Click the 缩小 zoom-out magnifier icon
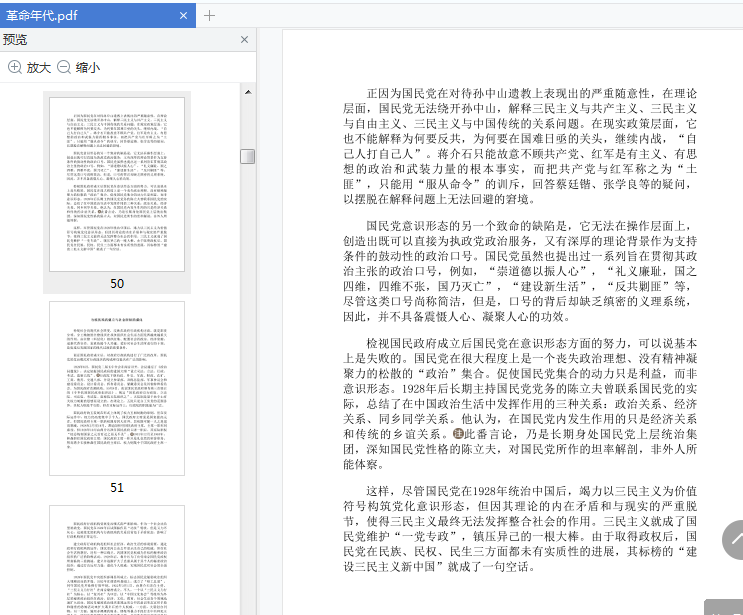This screenshot has height=615, width=743. [64, 67]
